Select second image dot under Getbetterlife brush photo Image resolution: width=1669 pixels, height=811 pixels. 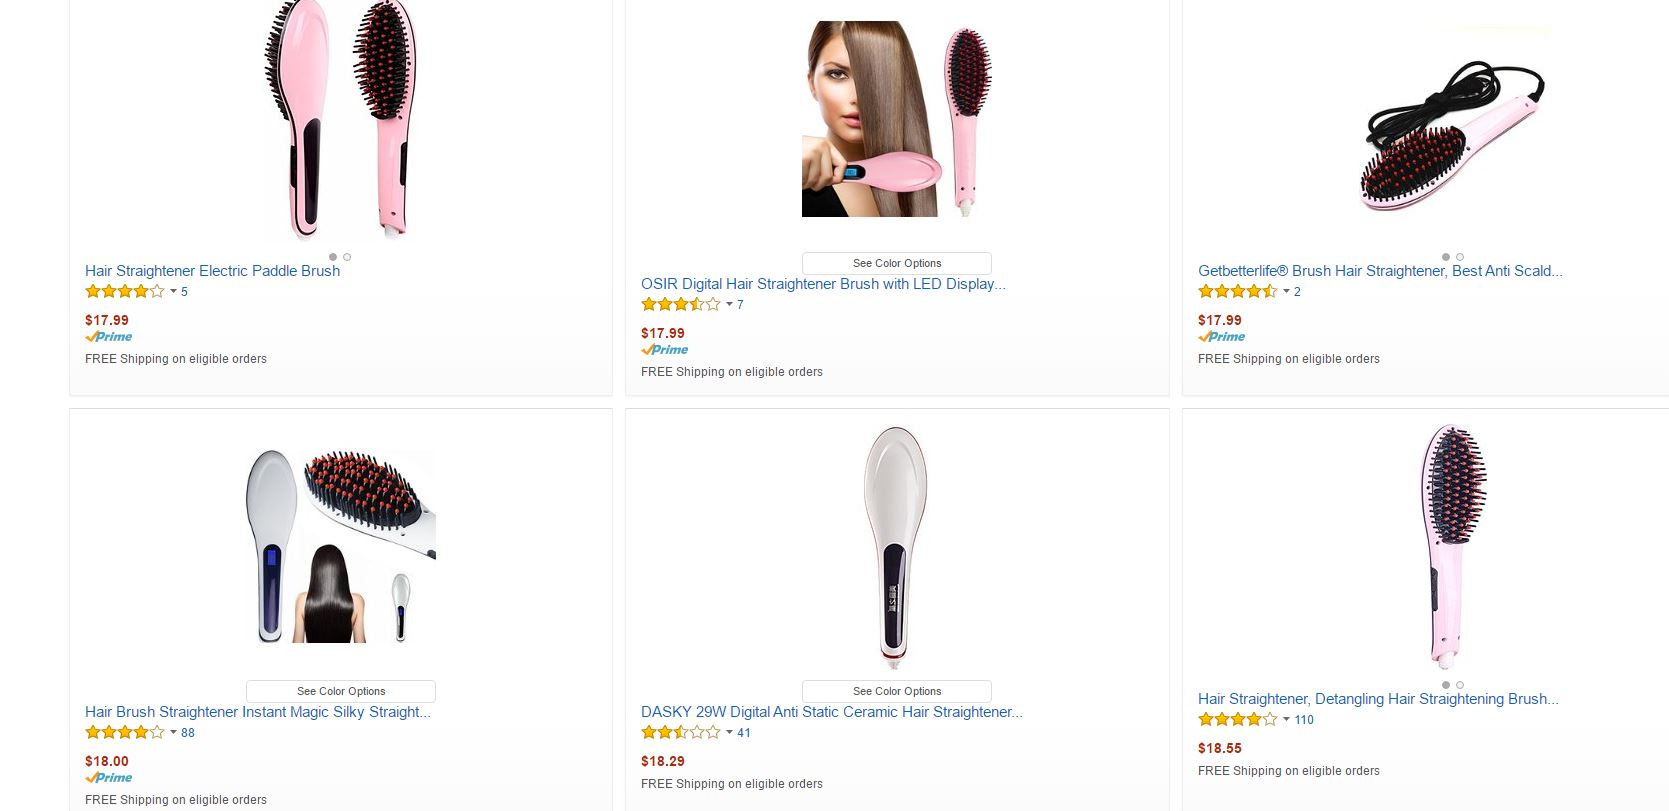pos(1460,257)
